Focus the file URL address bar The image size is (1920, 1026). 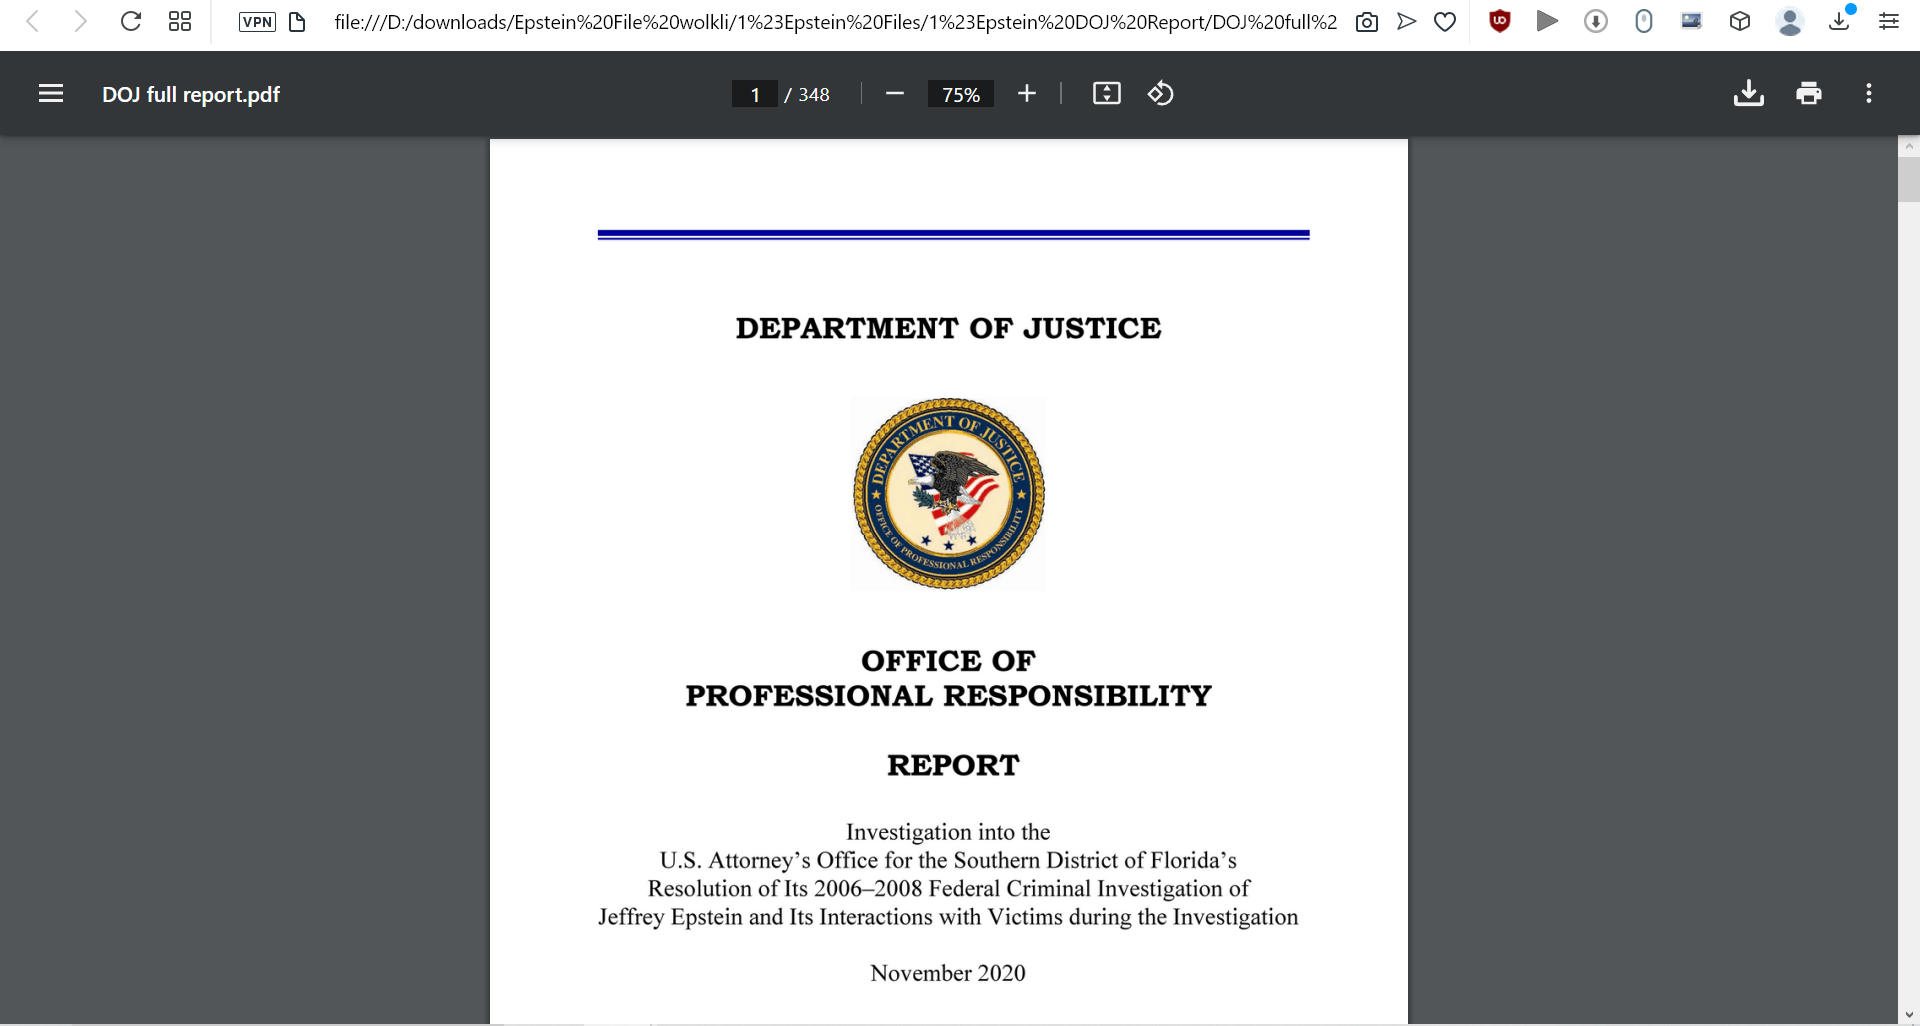click(x=835, y=22)
